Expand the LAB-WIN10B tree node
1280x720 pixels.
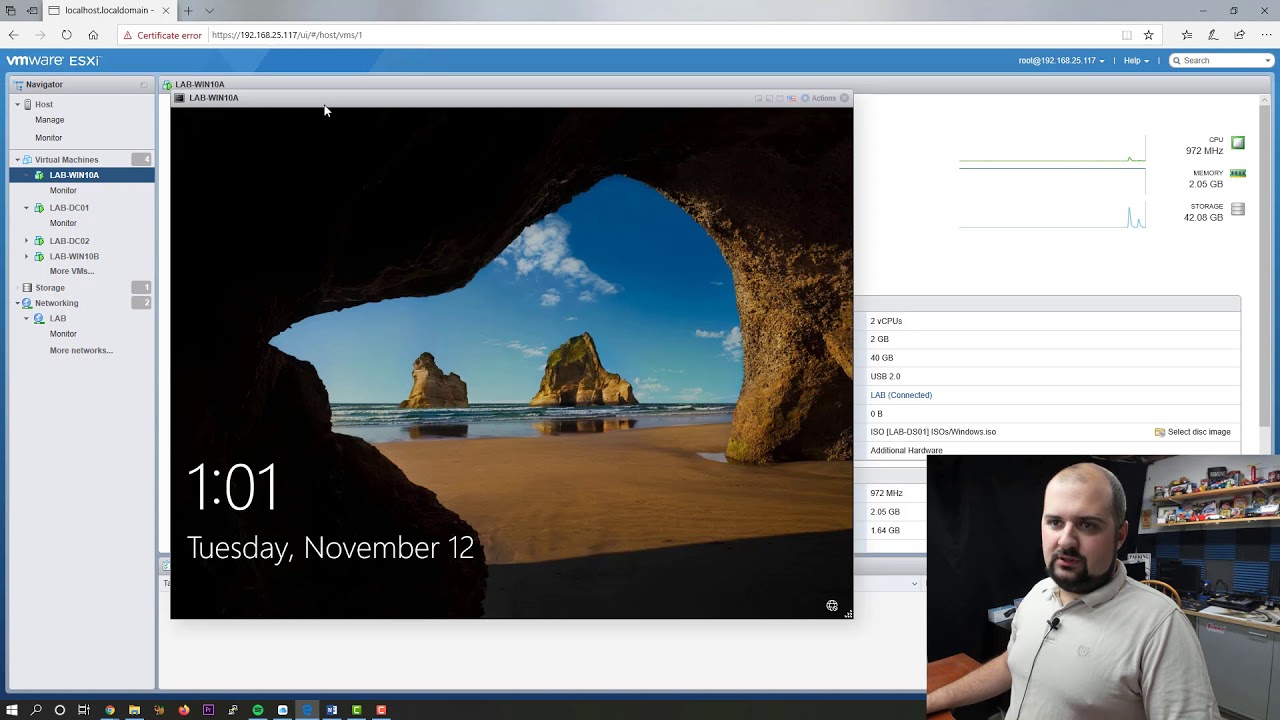(27, 257)
